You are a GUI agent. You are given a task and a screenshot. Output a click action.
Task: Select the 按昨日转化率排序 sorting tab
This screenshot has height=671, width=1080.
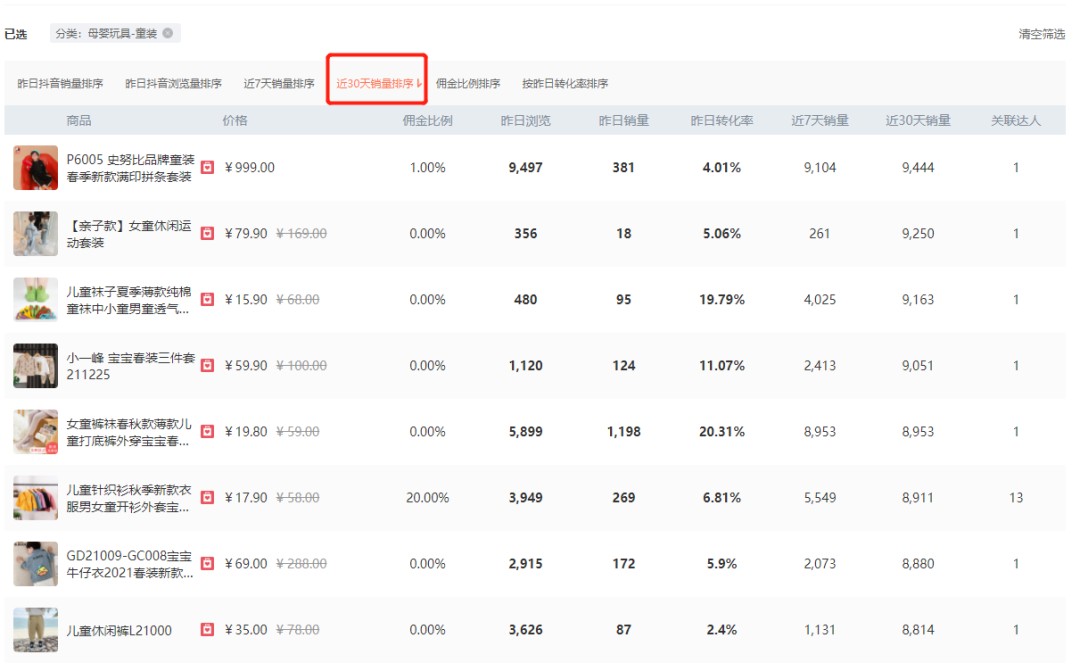tap(565, 83)
